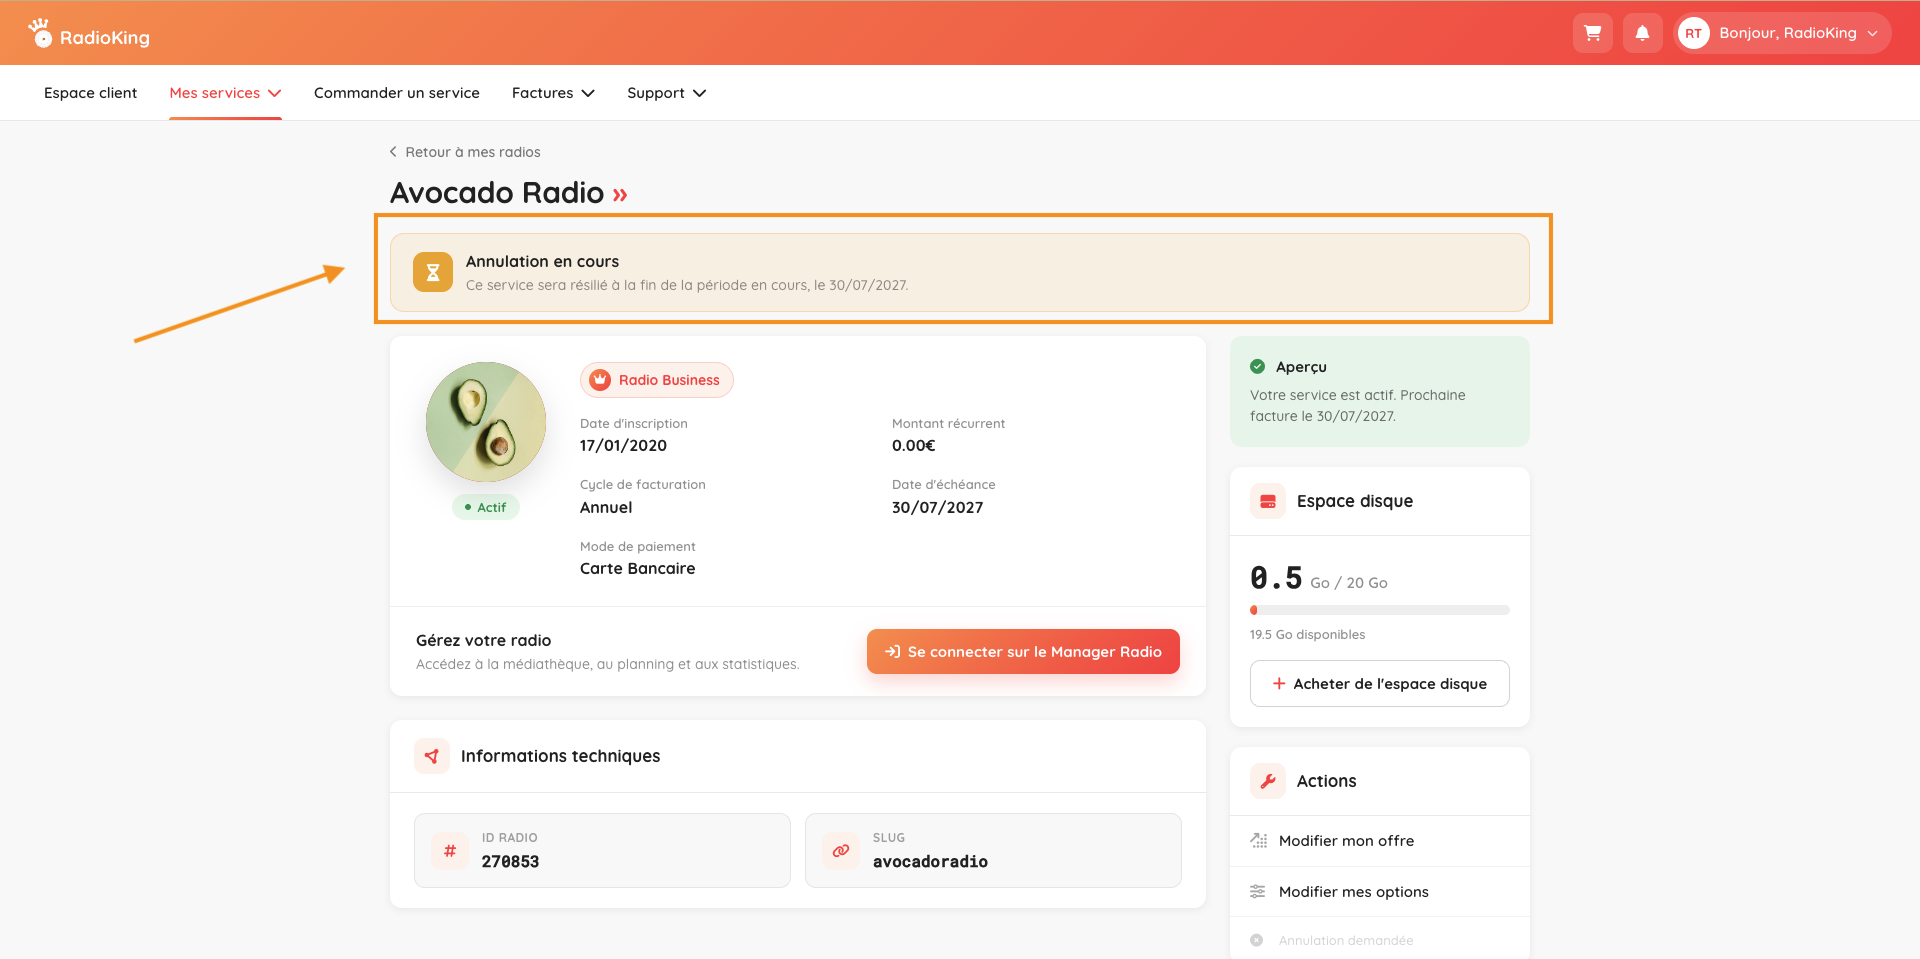Screen dimensions: 1920x959
Task: Click the Informations techniques icon
Action: (x=432, y=756)
